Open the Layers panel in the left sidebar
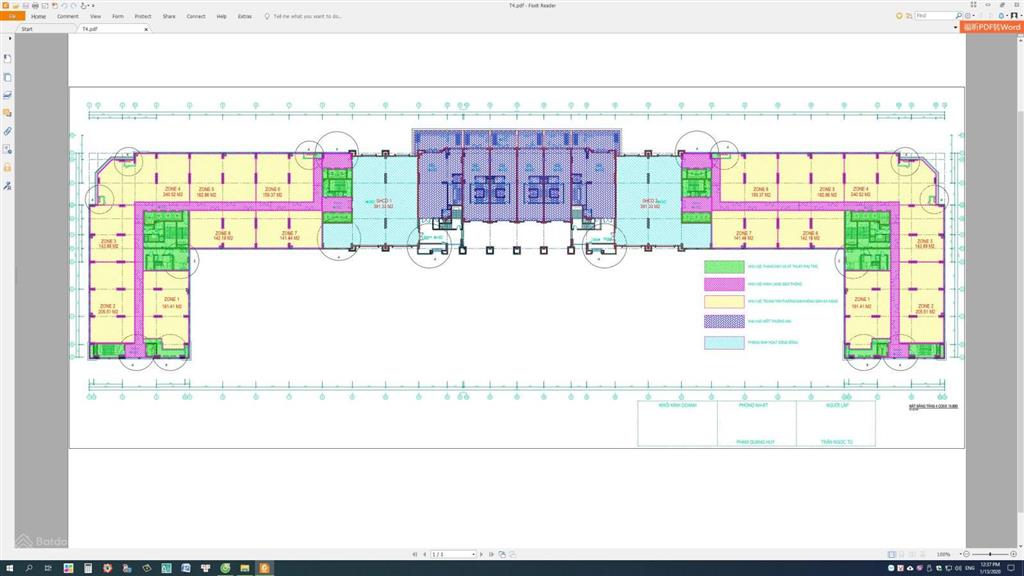This screenshot has height=576, width=1024. (x=7, y=95)
